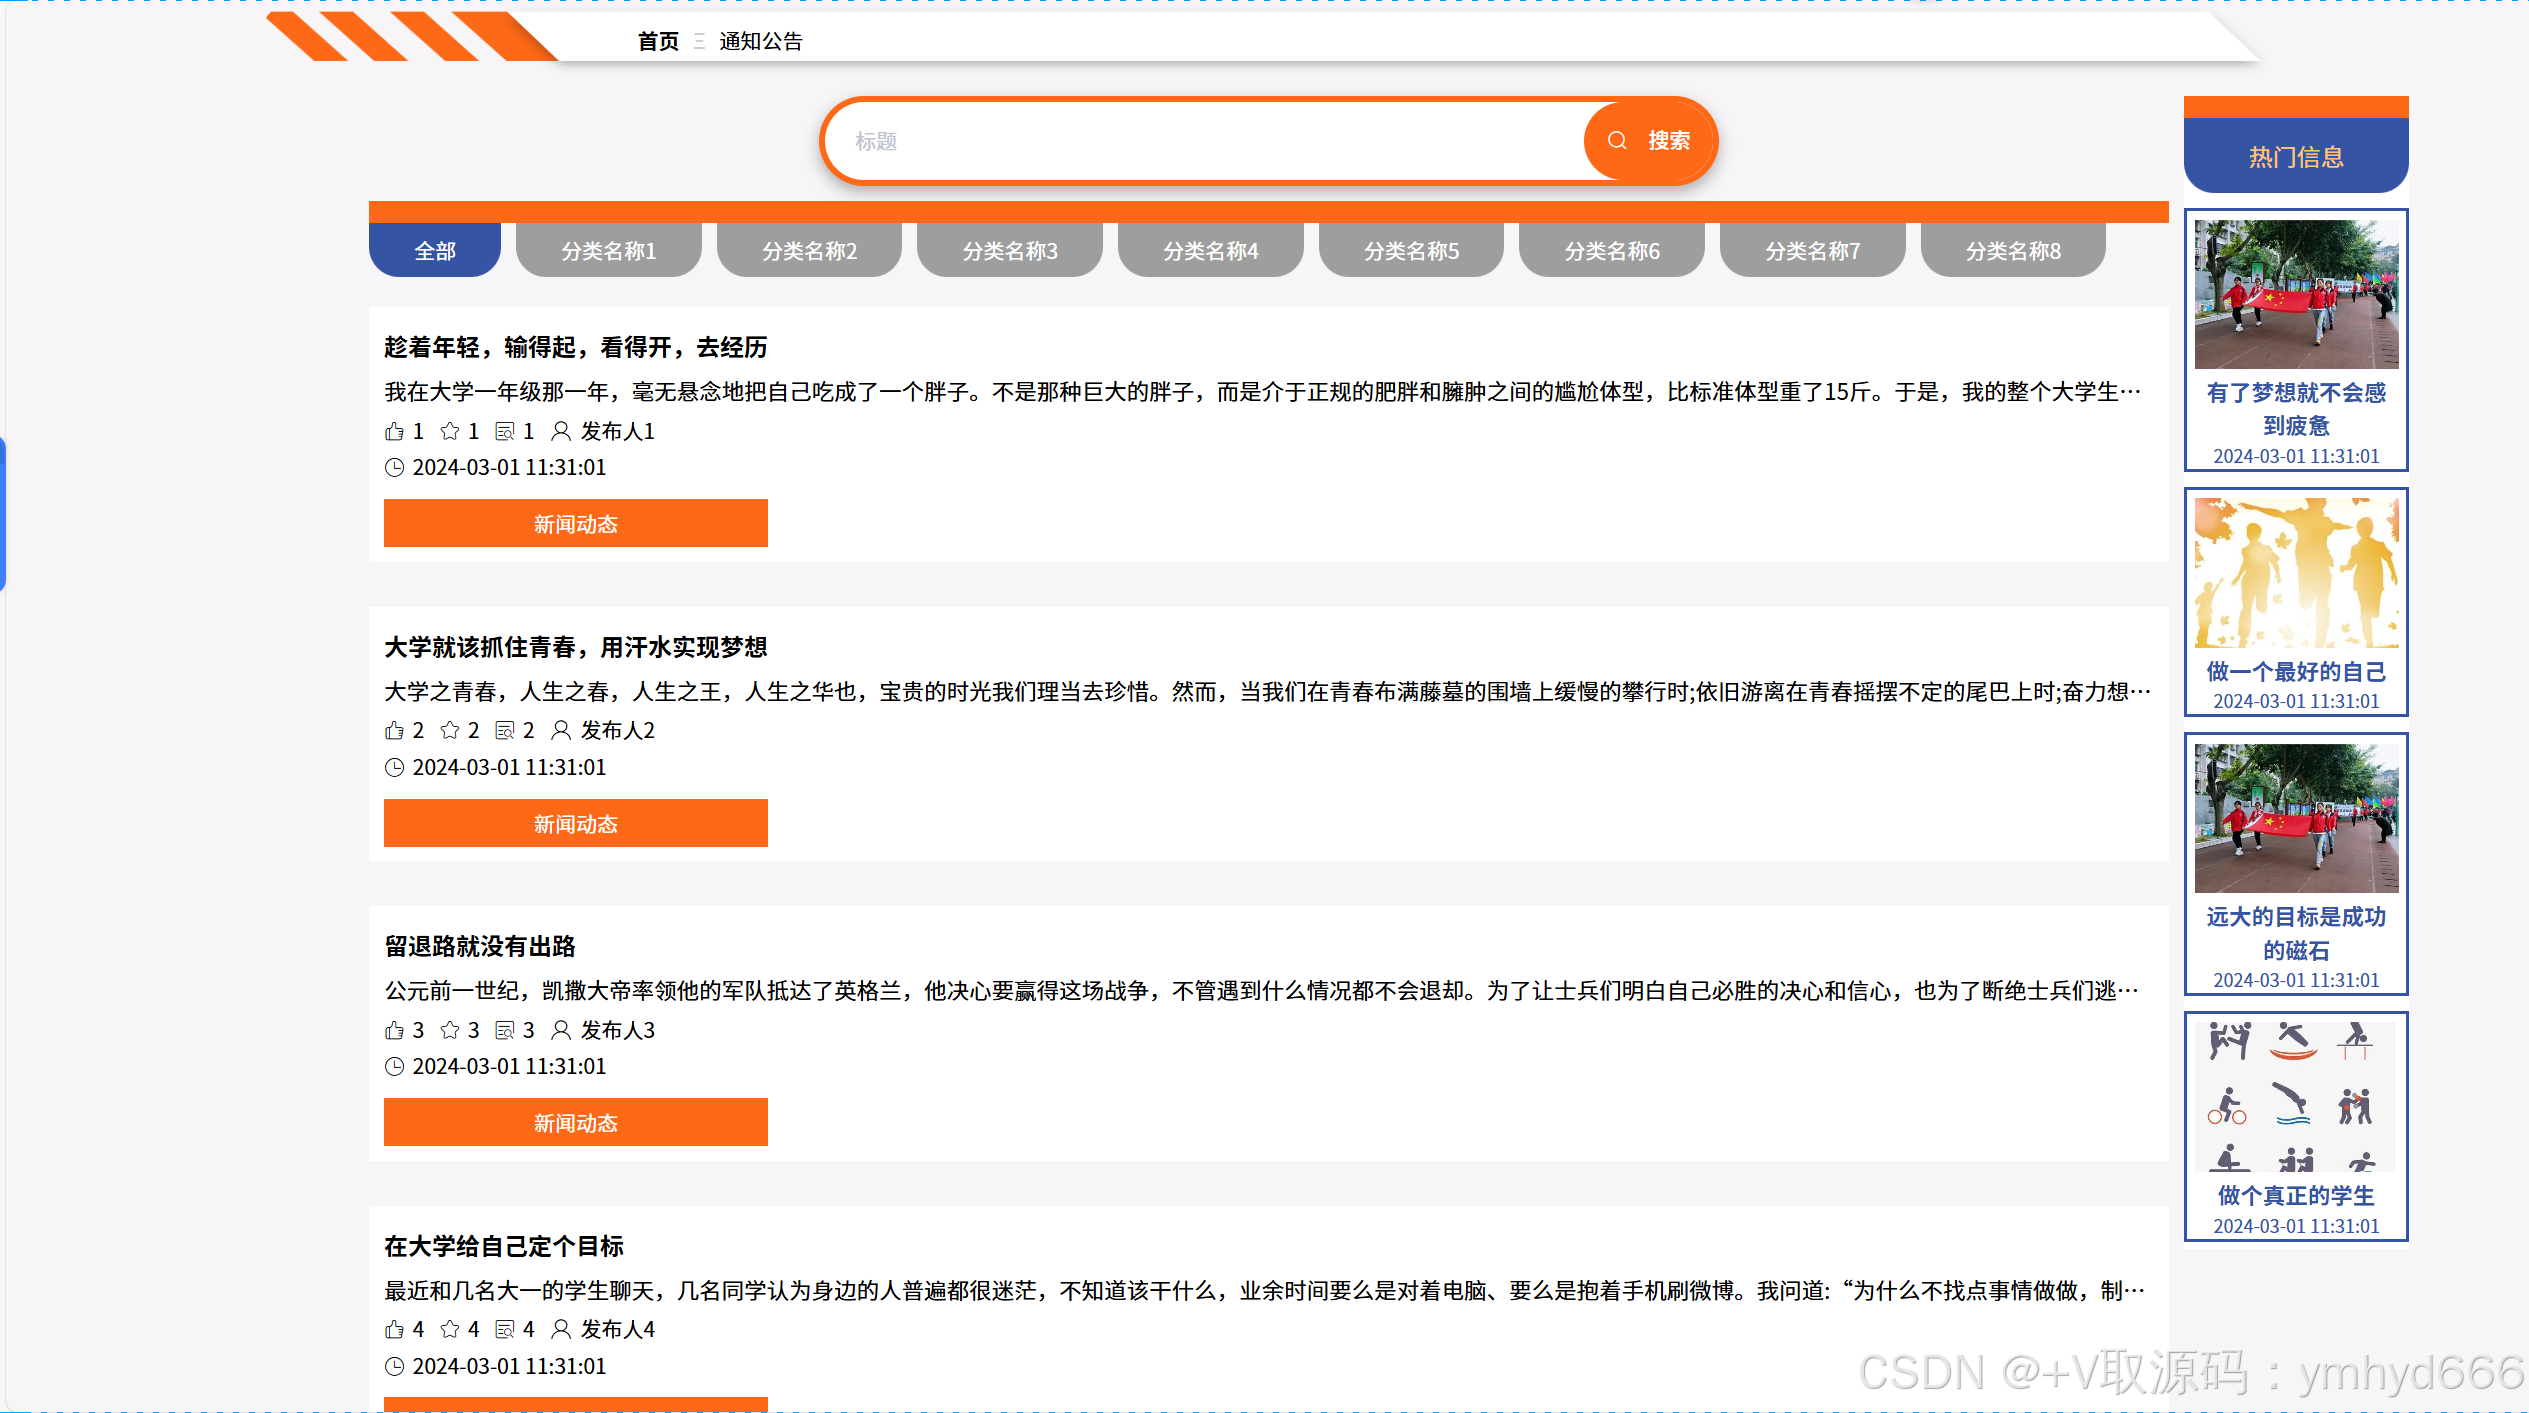This screenshot has height=1413, width=2529.
Task: Click the star favorite icon on first article
Action: point(450,431)
